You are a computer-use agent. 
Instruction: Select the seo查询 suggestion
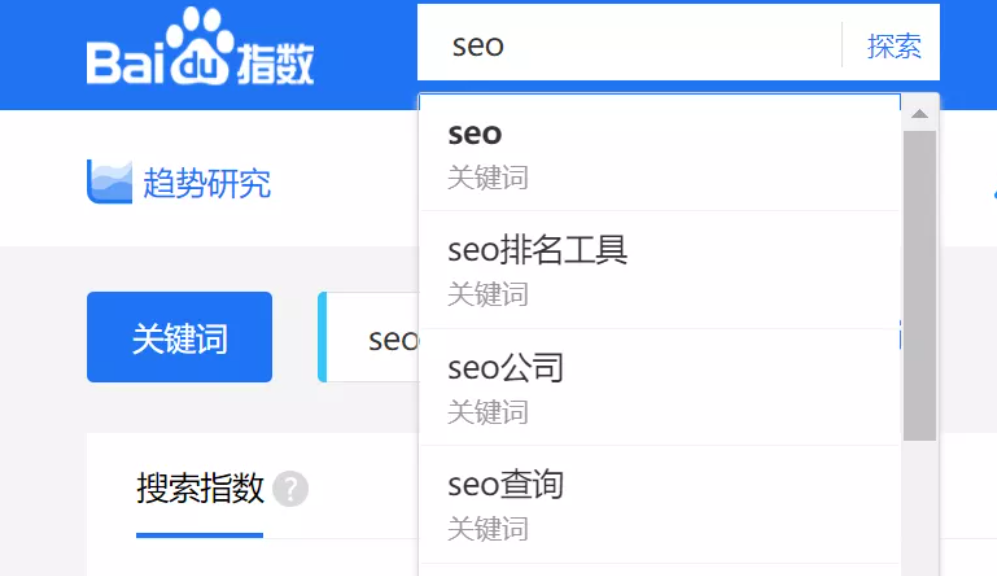tap(505, 485)
